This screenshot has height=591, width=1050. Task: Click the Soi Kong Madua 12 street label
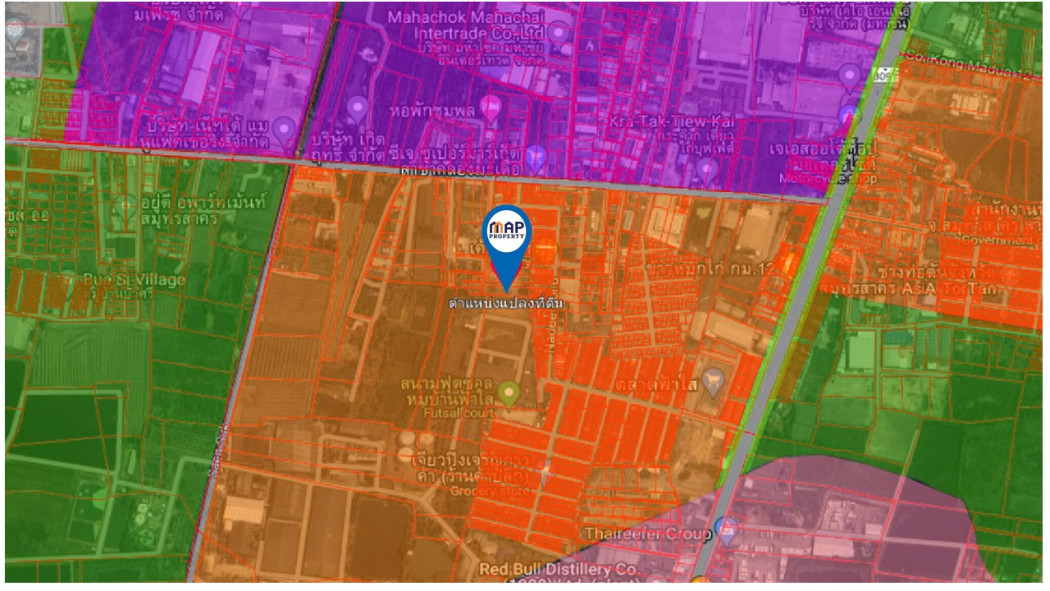(x=967, y=64)
